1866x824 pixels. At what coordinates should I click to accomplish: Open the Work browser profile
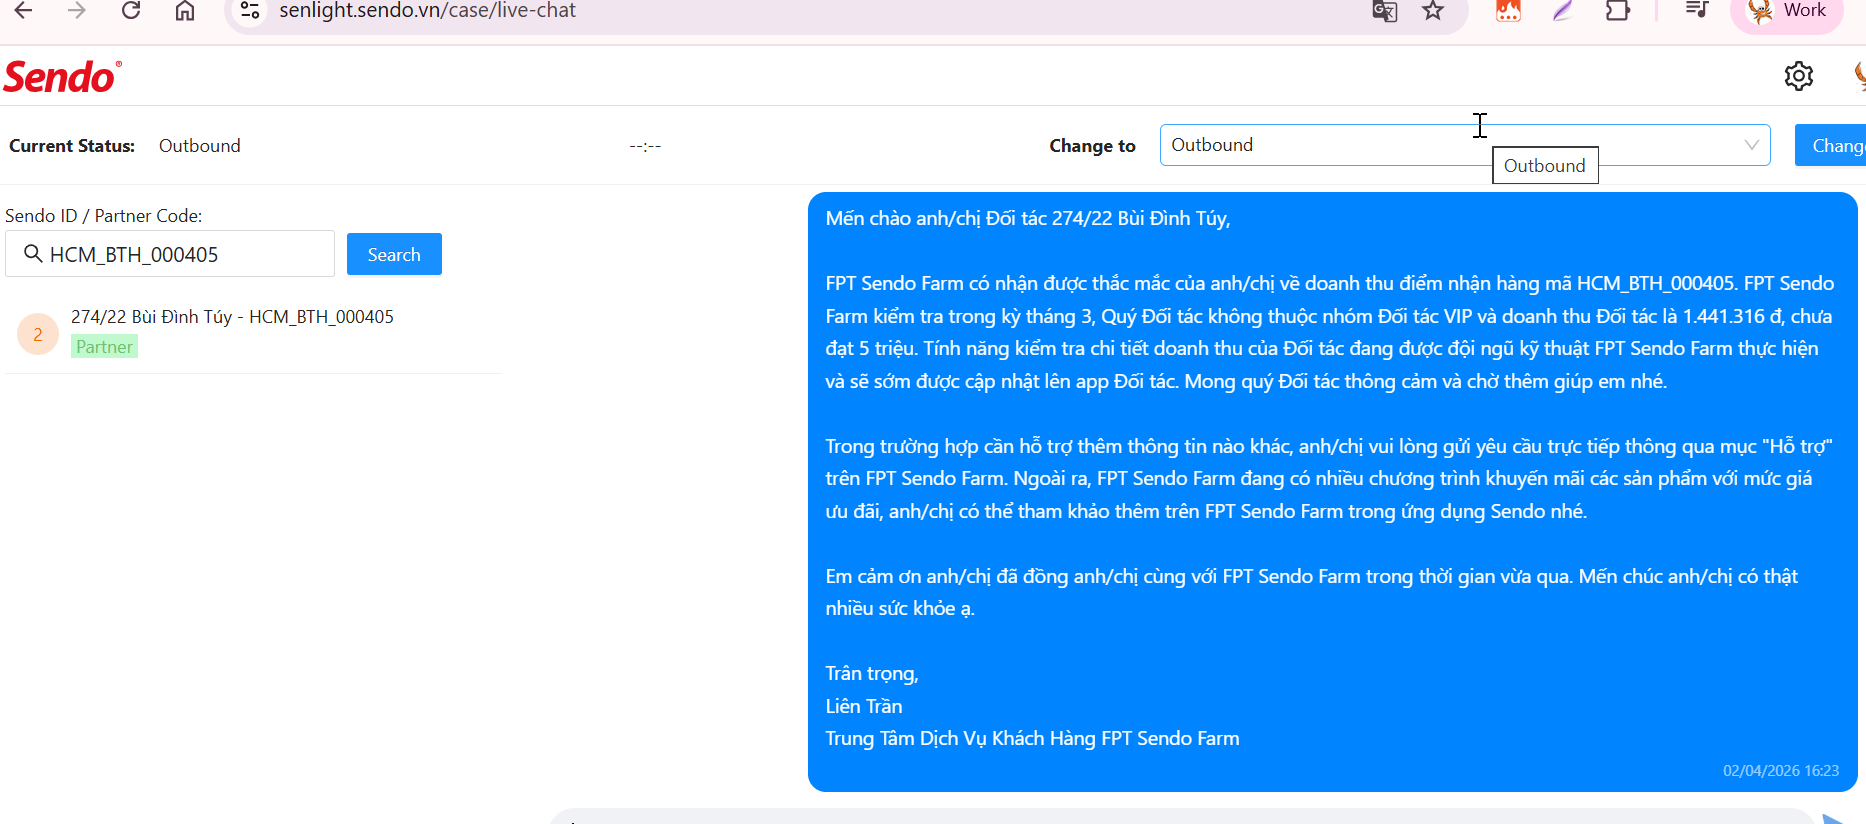[1788, 11]
